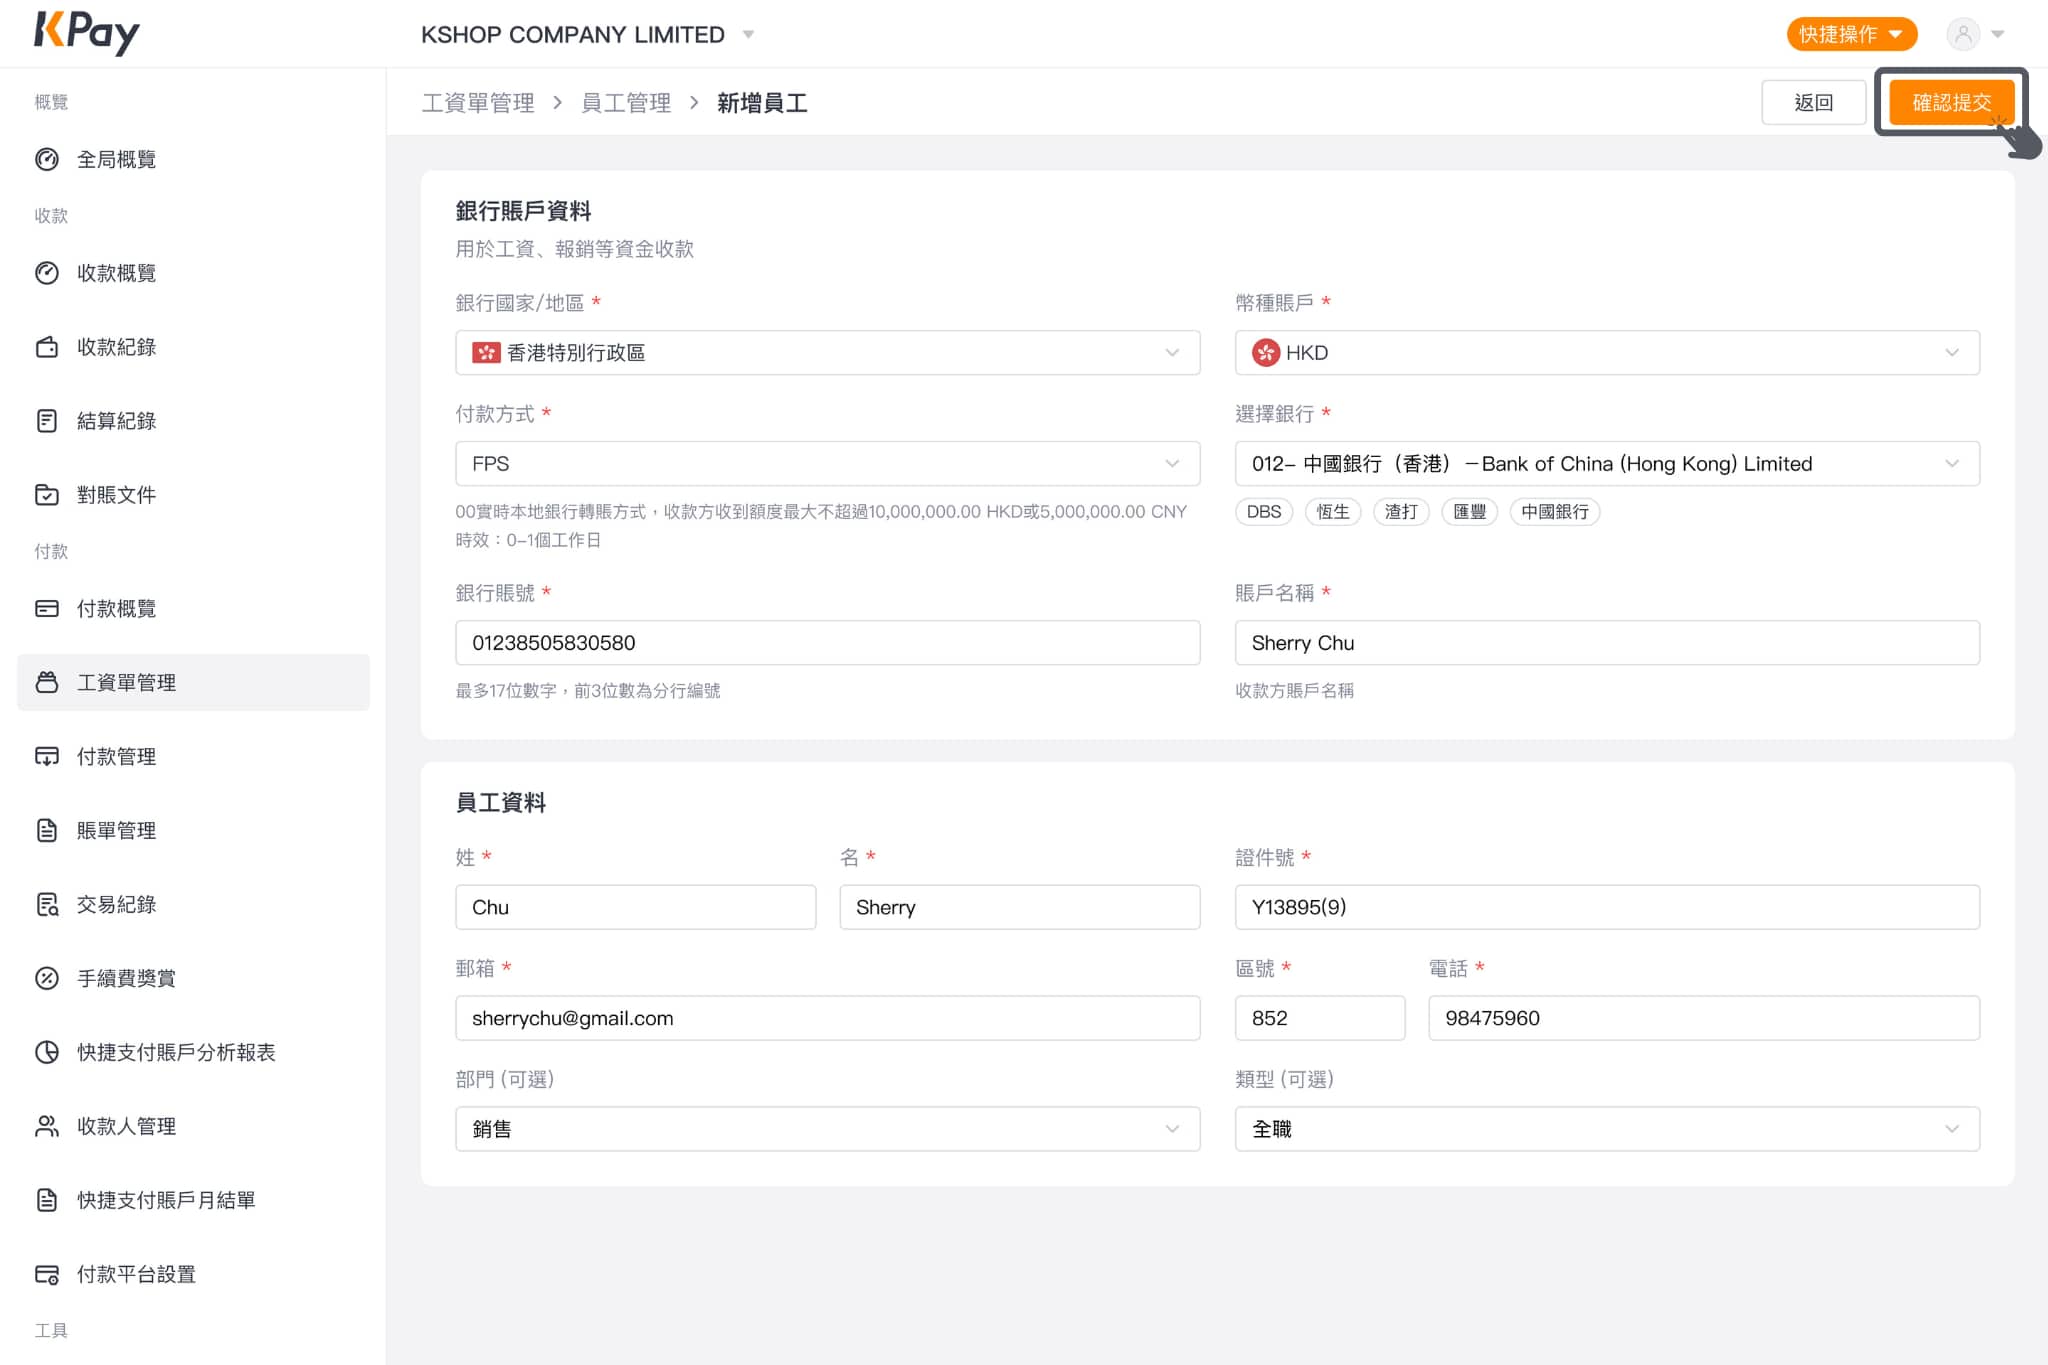
Task: Select the 渣打 bank quick chip
Action: point(1401,512)
